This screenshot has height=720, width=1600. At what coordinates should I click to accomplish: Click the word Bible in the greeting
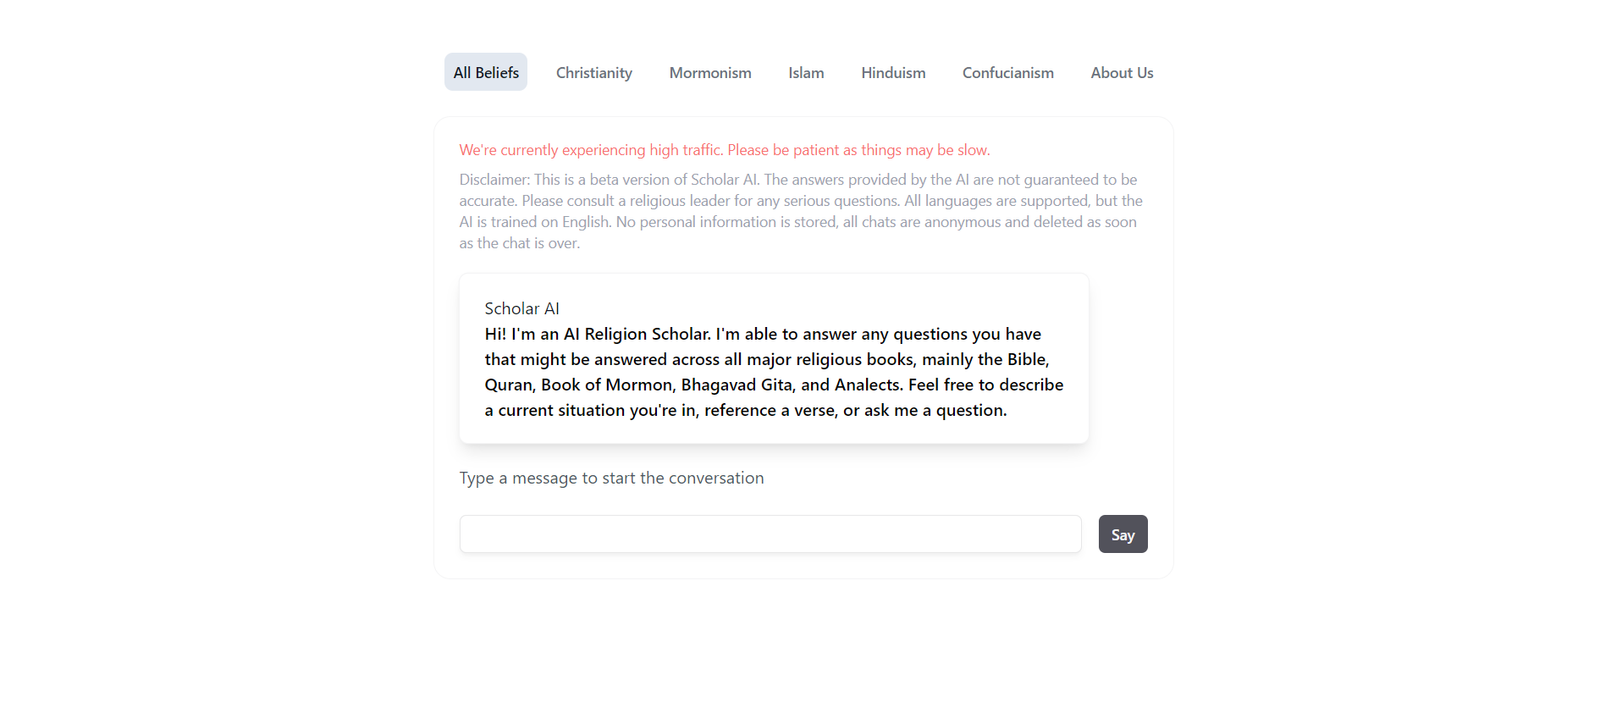(1027, 360)
